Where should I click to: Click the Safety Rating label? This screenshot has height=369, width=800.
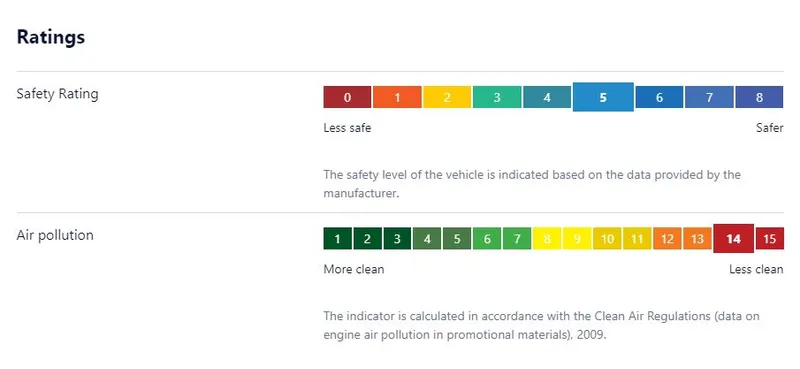pos(57,94)
